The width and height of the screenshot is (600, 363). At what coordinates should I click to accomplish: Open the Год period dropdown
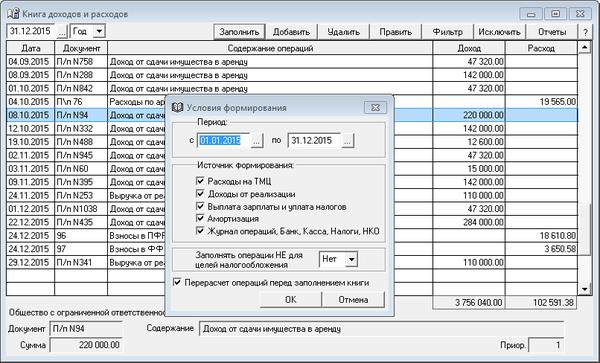[x=99, y=31]
